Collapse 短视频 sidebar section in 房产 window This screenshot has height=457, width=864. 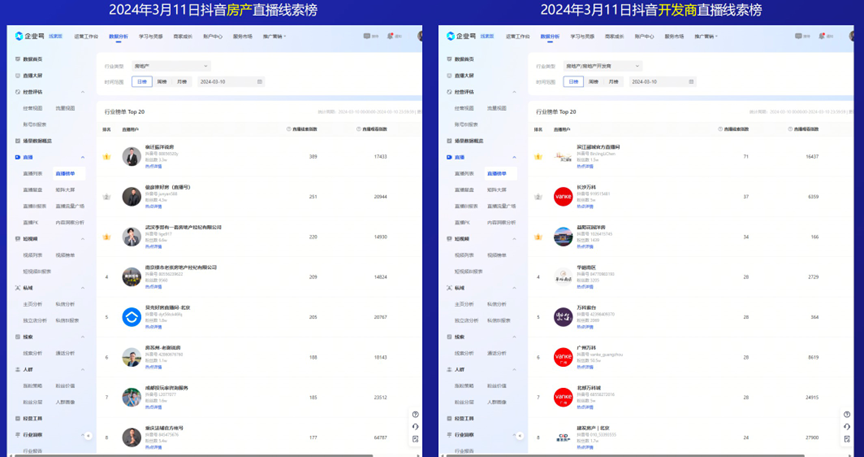tap(83, 239)
